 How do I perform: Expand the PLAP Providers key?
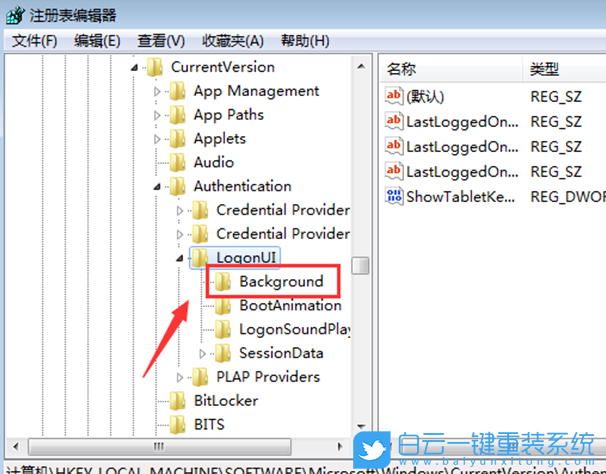point(180,377)
